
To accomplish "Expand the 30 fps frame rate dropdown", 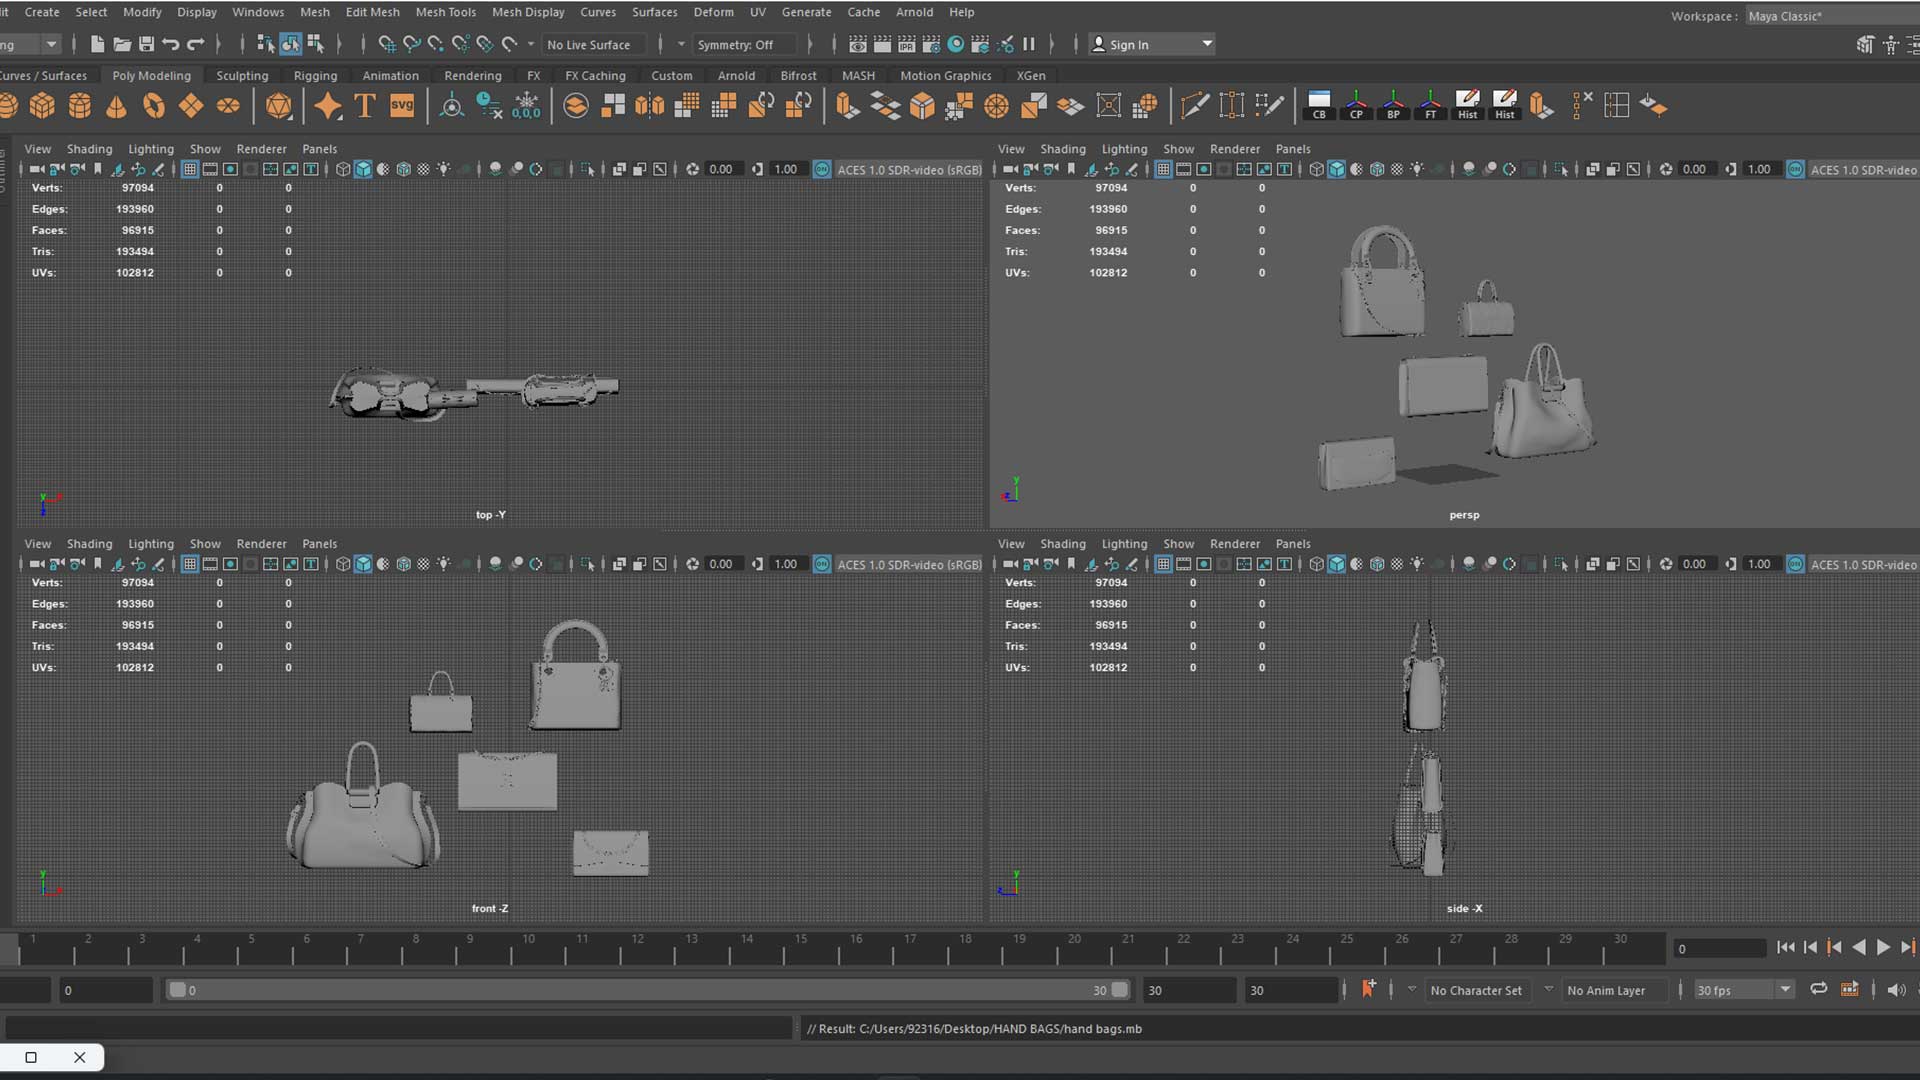I will click(1784, 990).
